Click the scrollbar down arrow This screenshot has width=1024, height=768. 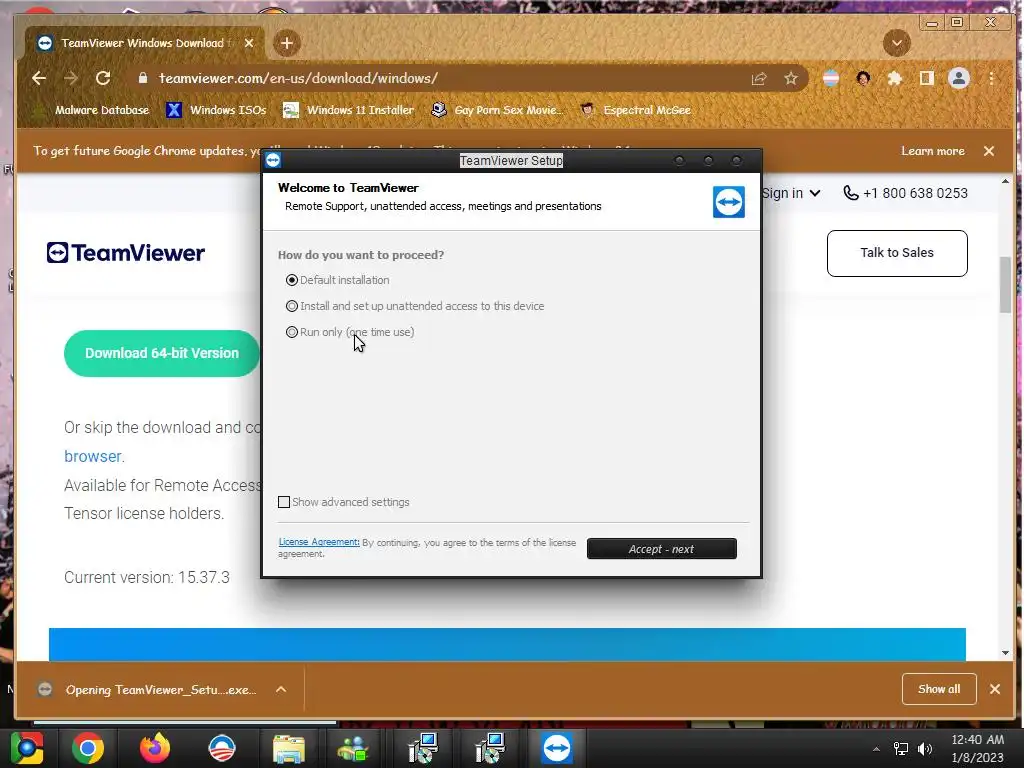(x=1005, y=652)
